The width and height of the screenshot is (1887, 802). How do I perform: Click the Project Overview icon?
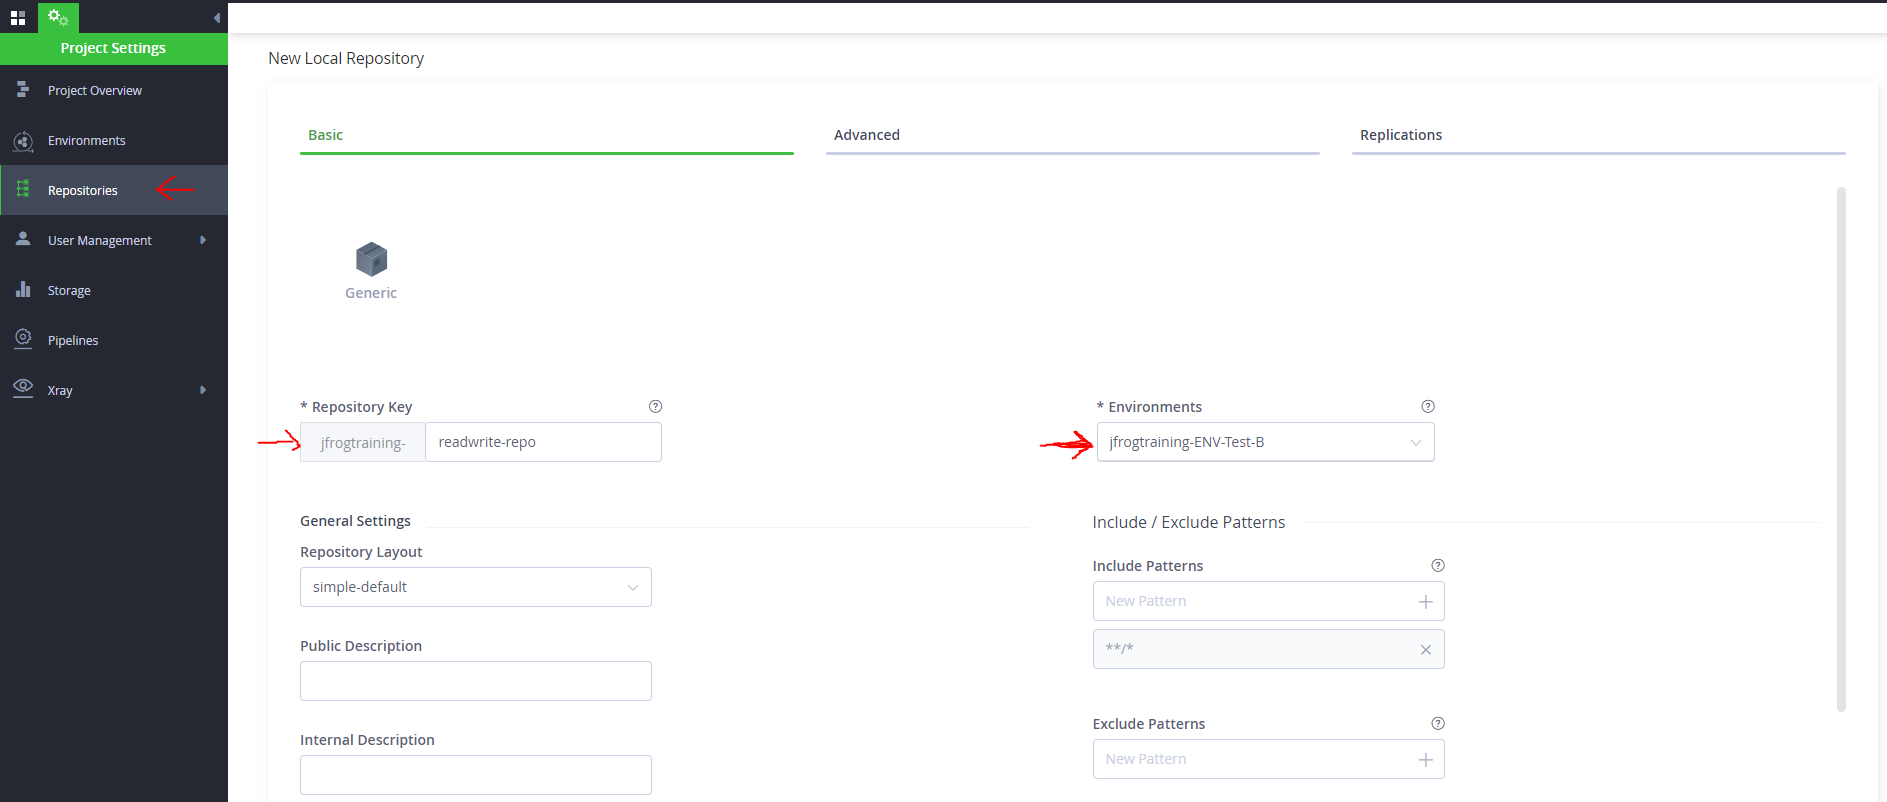23,90
